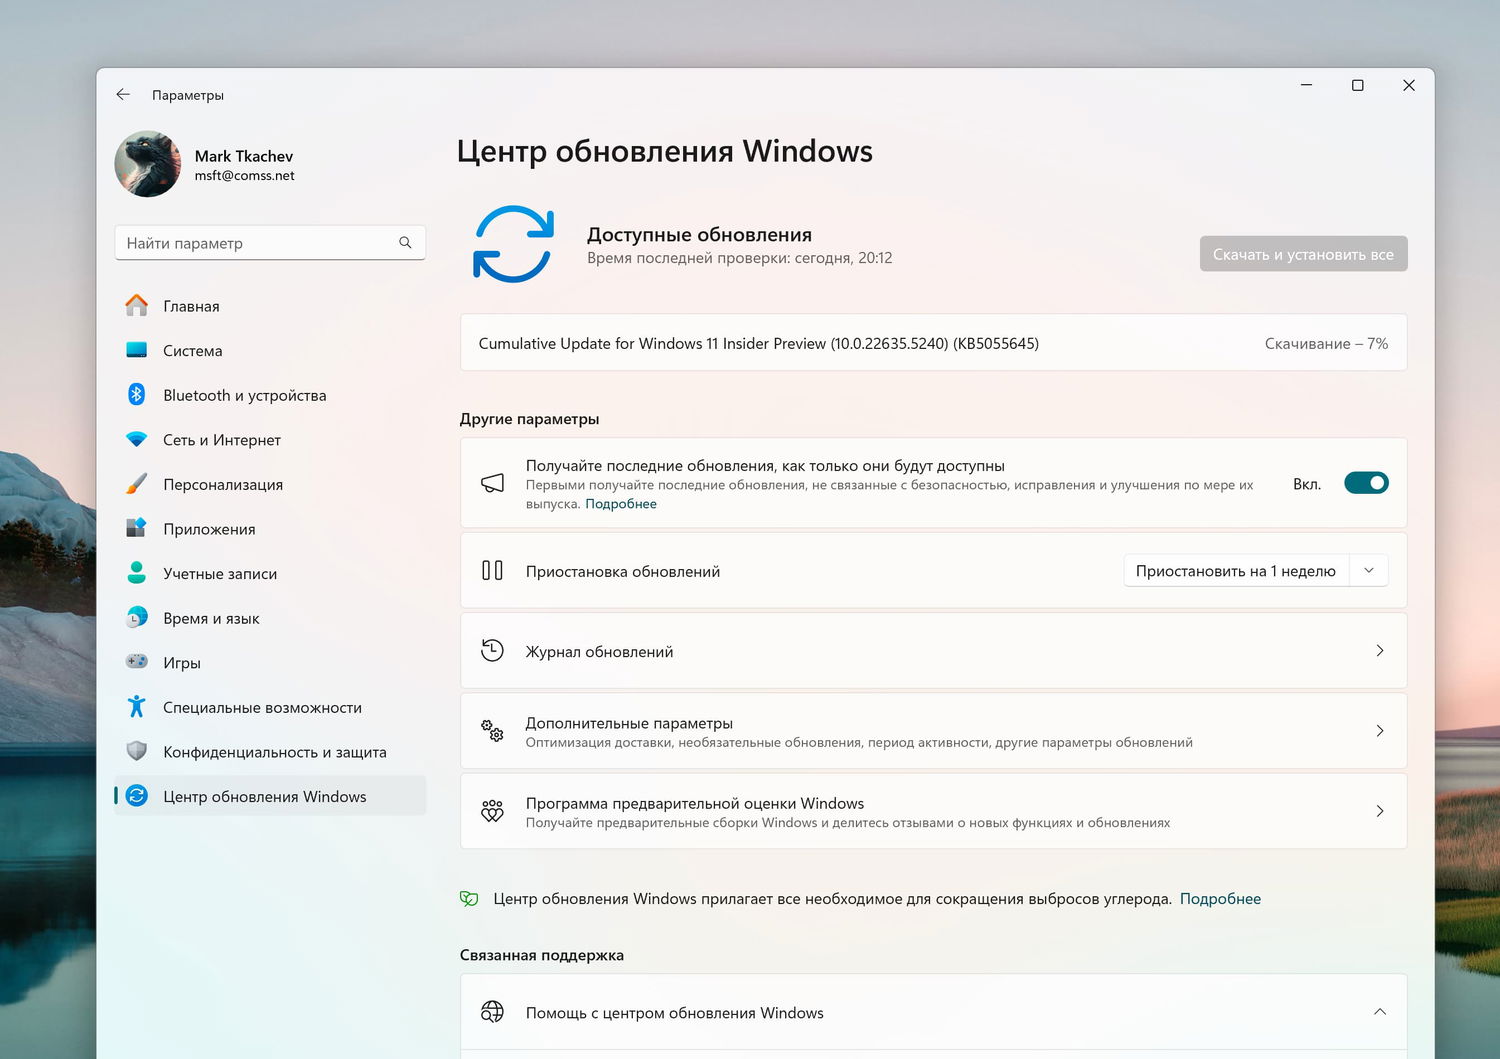Viewport: 1500px width, 1059px height.
Task: Click the Учетные записи person icon
Action: click(137, 573)
